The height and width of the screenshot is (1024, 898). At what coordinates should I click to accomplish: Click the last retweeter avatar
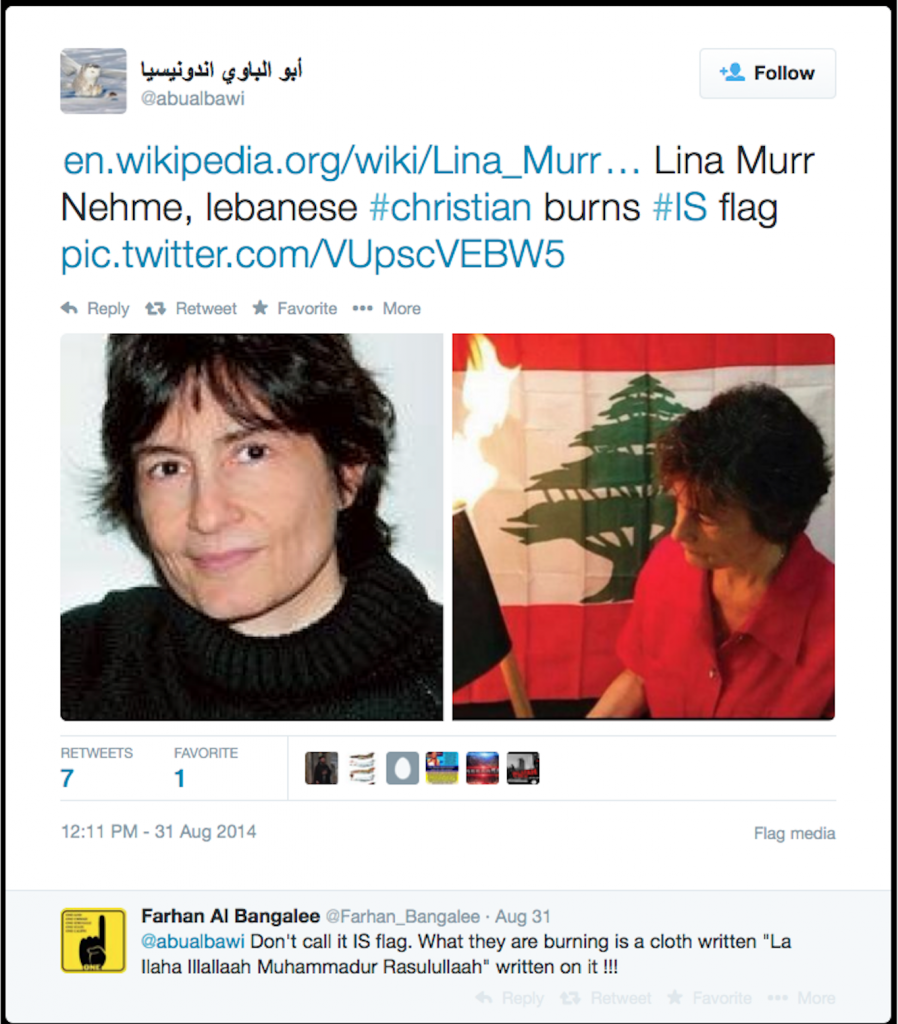pyautogui.click(x=523, y=768)
